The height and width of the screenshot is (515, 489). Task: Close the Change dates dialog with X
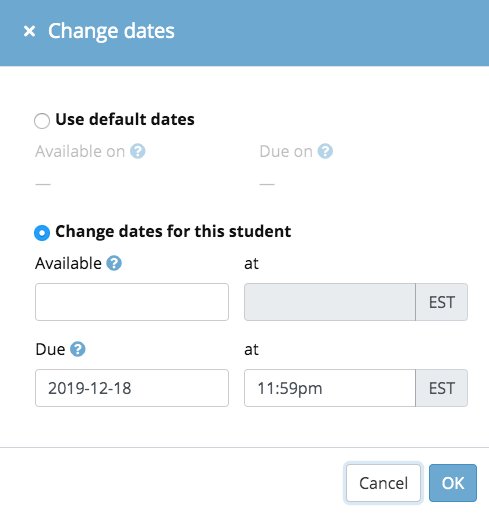click(29, 31)
